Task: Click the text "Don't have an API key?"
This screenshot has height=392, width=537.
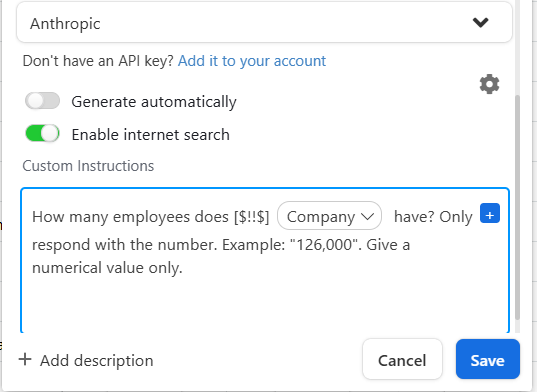Action: pyautogui.click(x=98, y=61)
